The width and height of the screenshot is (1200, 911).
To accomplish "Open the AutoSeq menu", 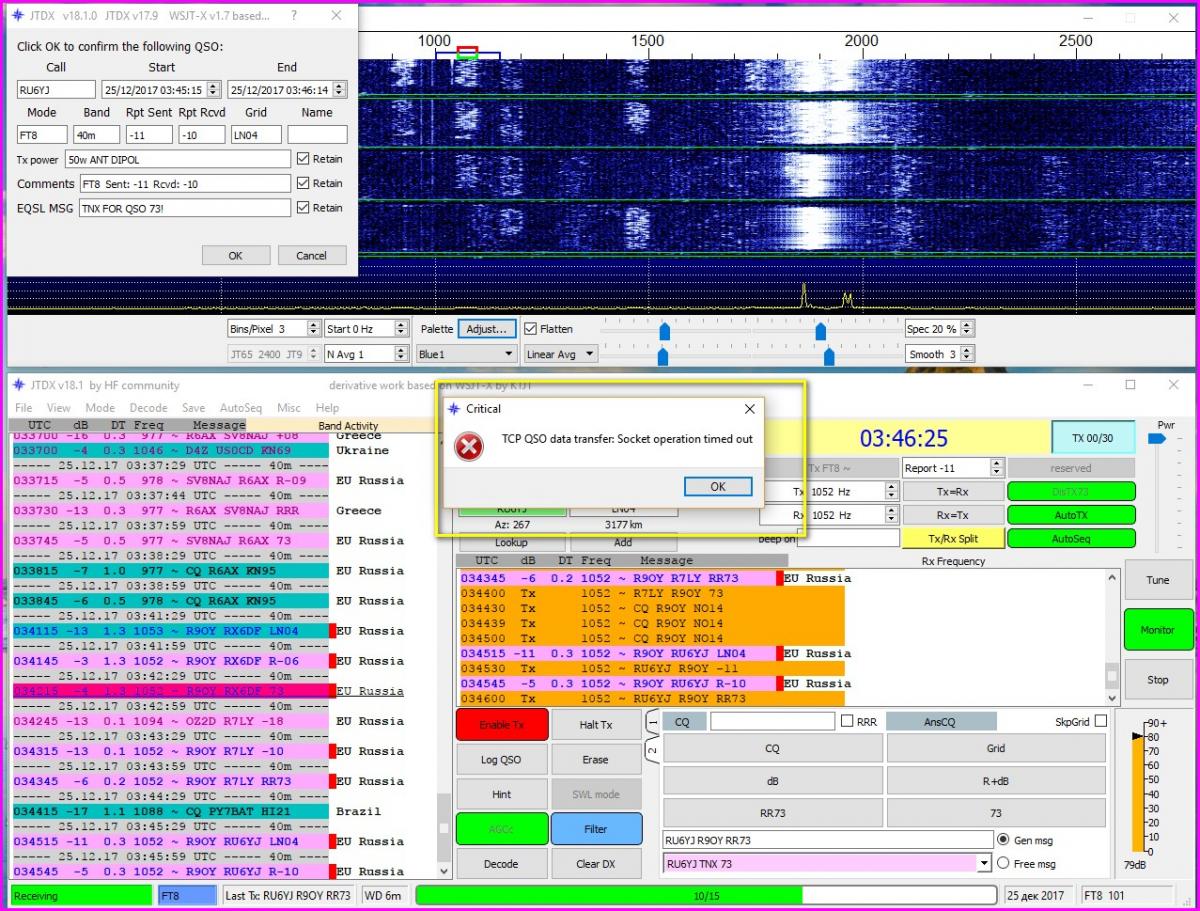I will click(x=240, y=408).
